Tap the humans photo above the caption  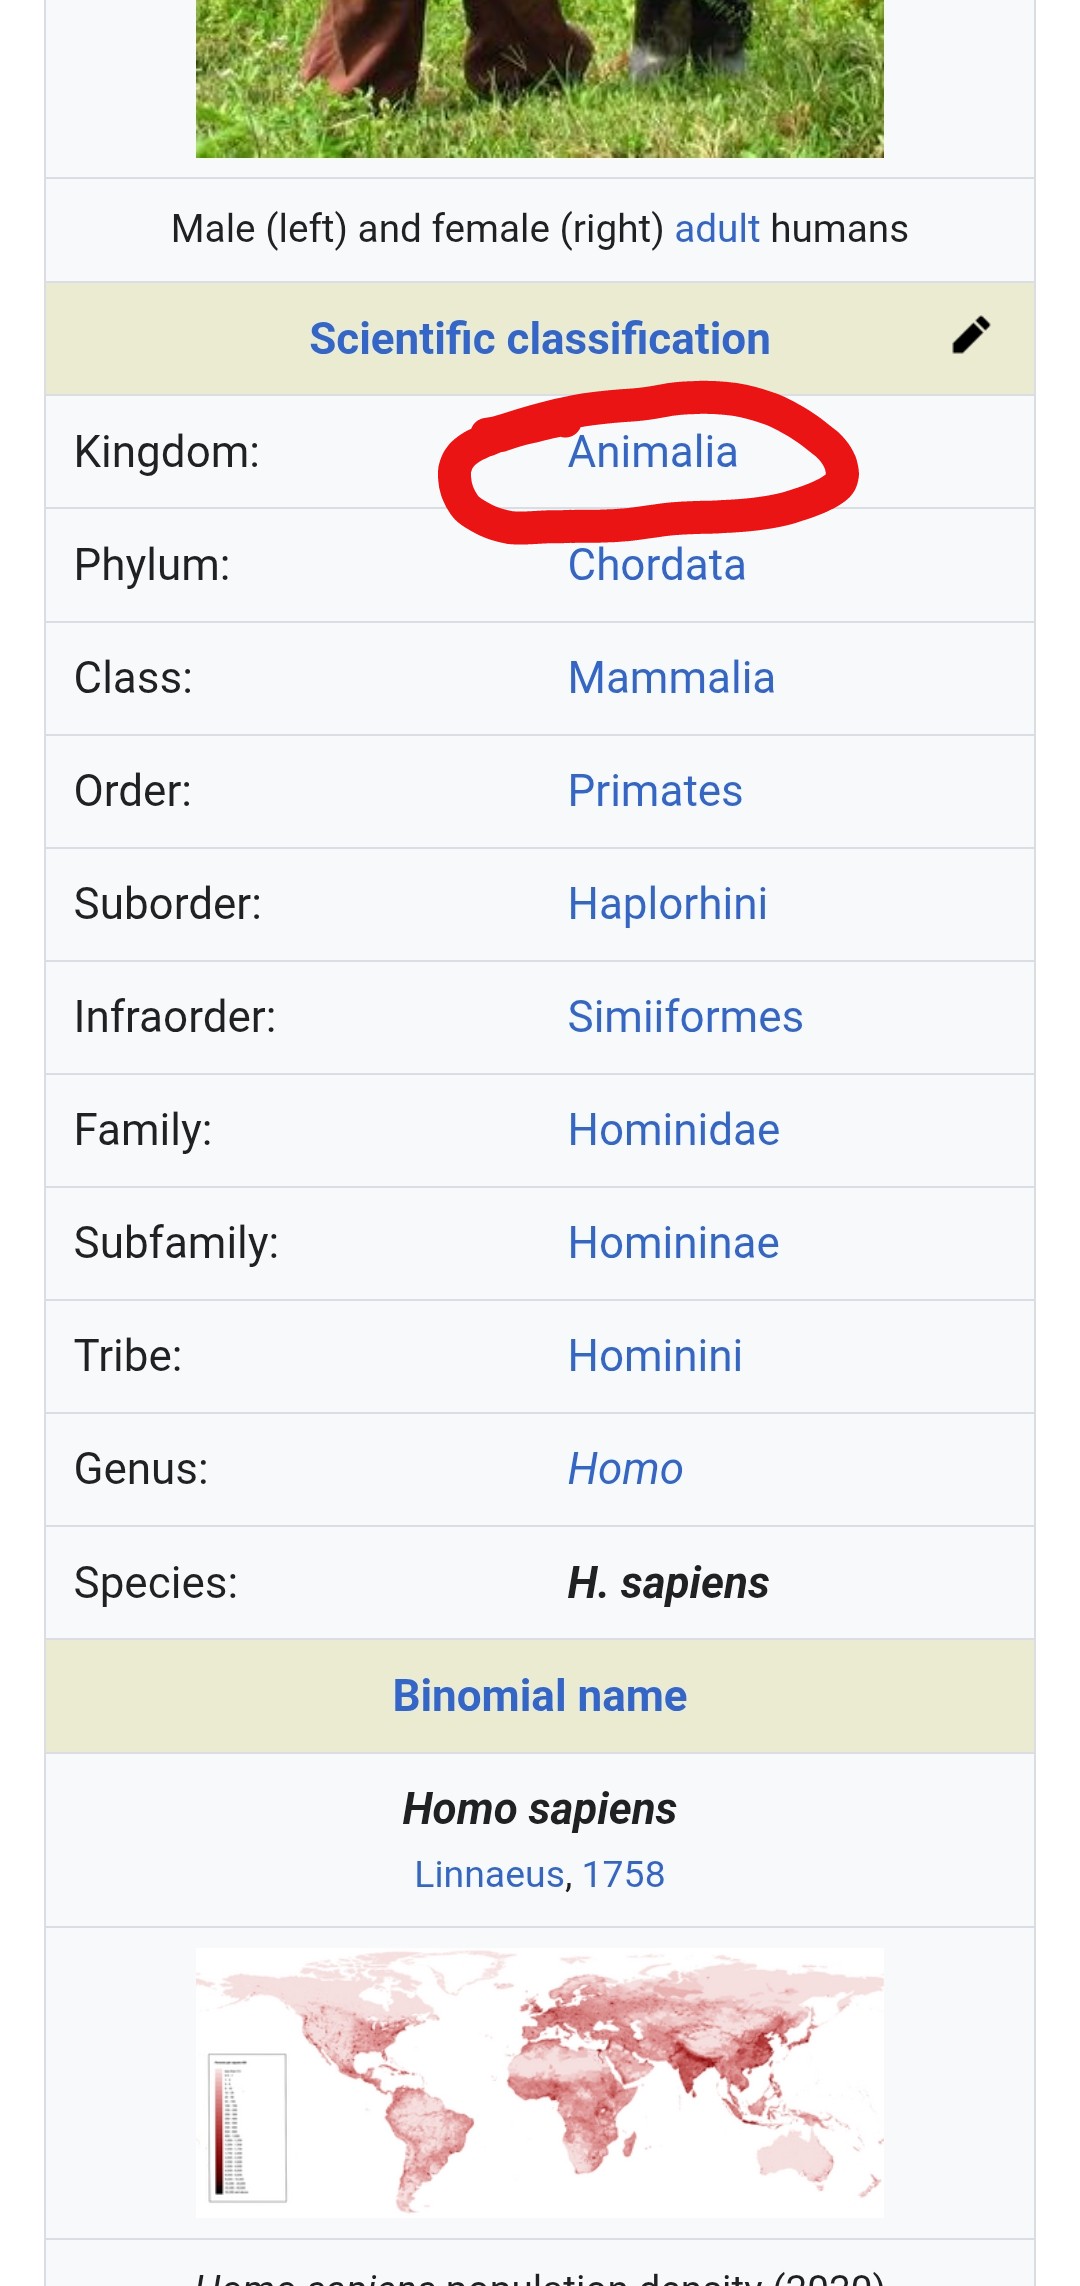point(539,78)
